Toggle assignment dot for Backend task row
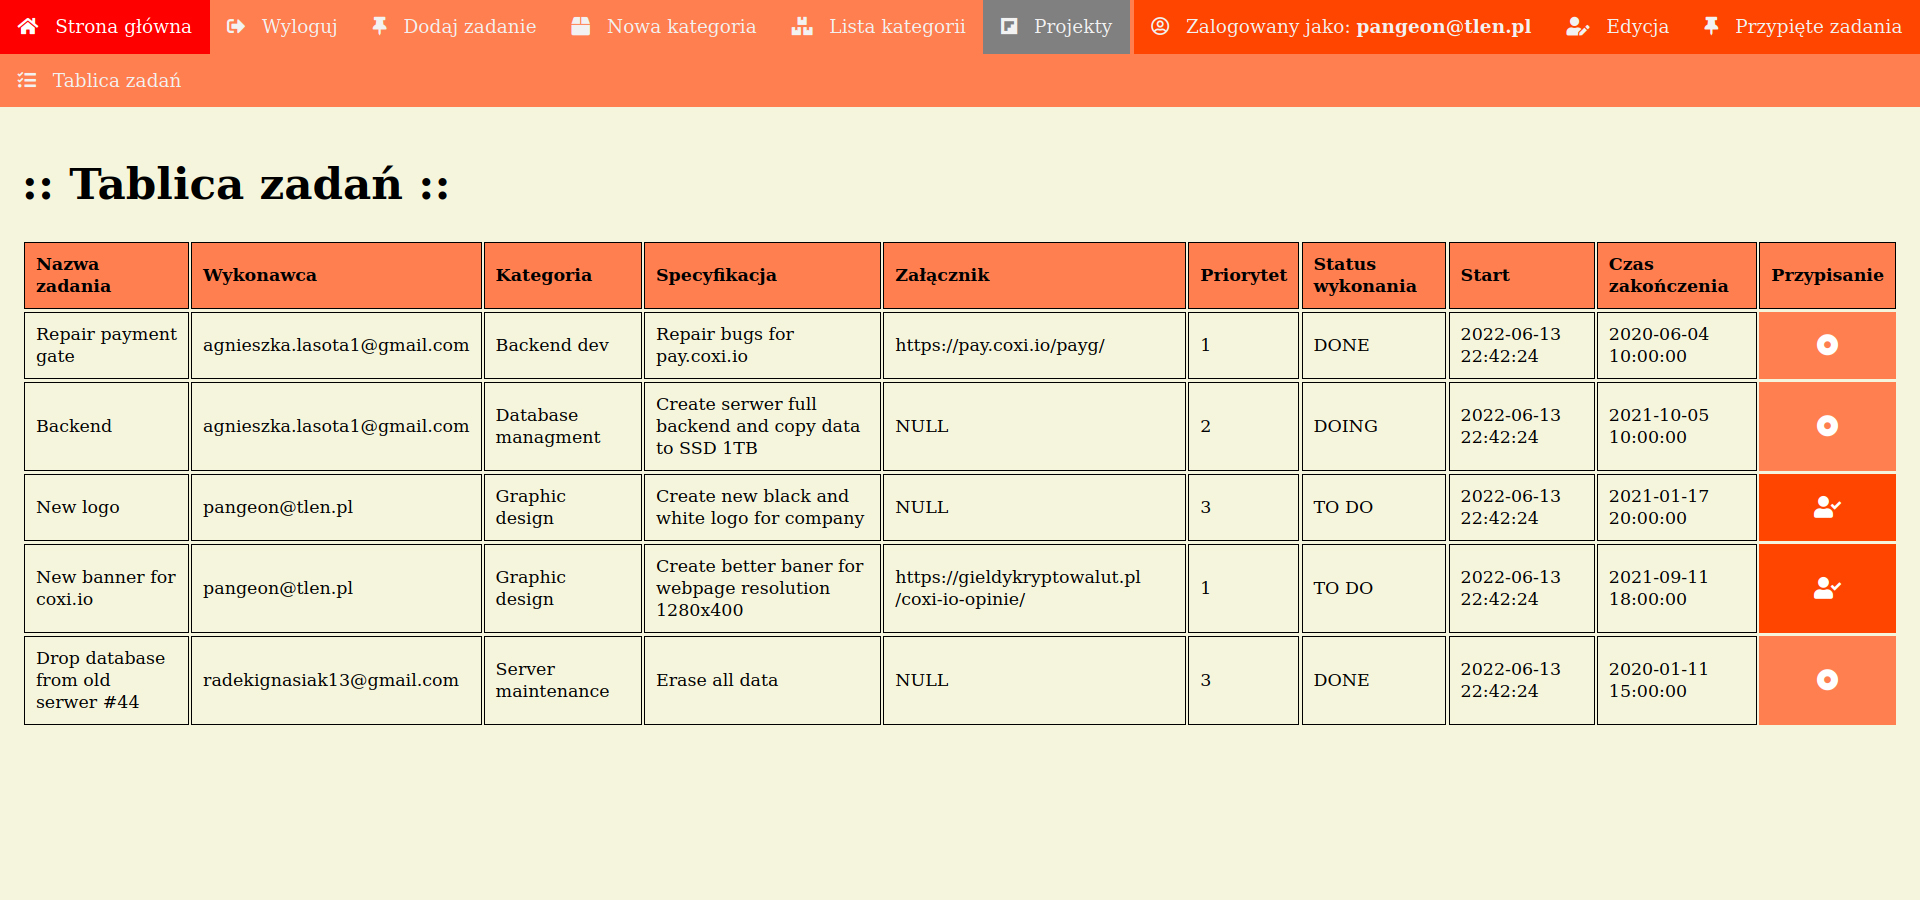 click(1827, 426)
